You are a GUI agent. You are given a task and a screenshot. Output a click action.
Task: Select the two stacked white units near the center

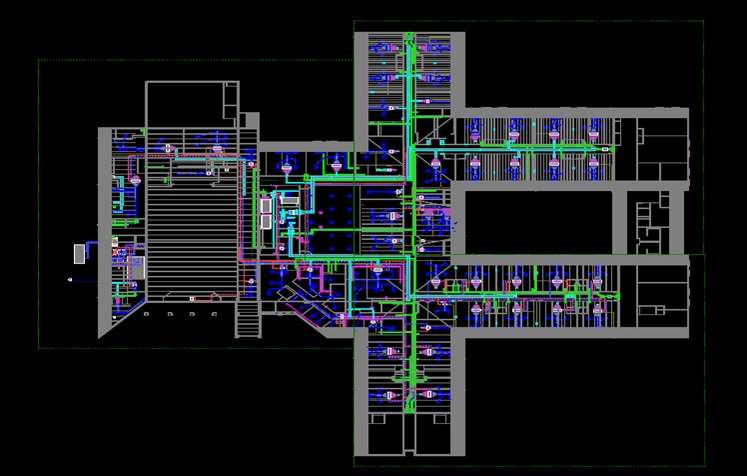pos(266,215)
